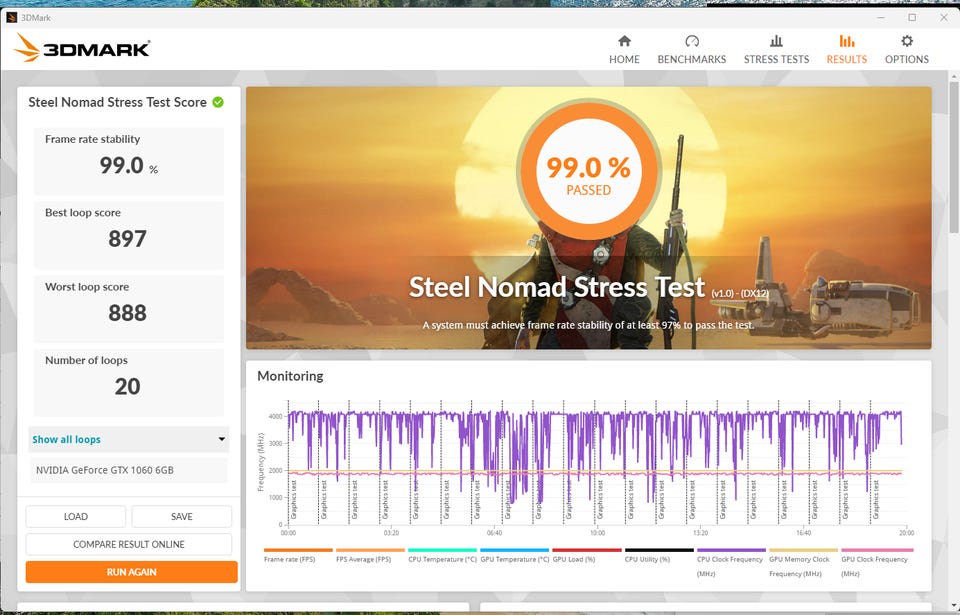Minimize the 3DMark window

click(x=881, y=18)
